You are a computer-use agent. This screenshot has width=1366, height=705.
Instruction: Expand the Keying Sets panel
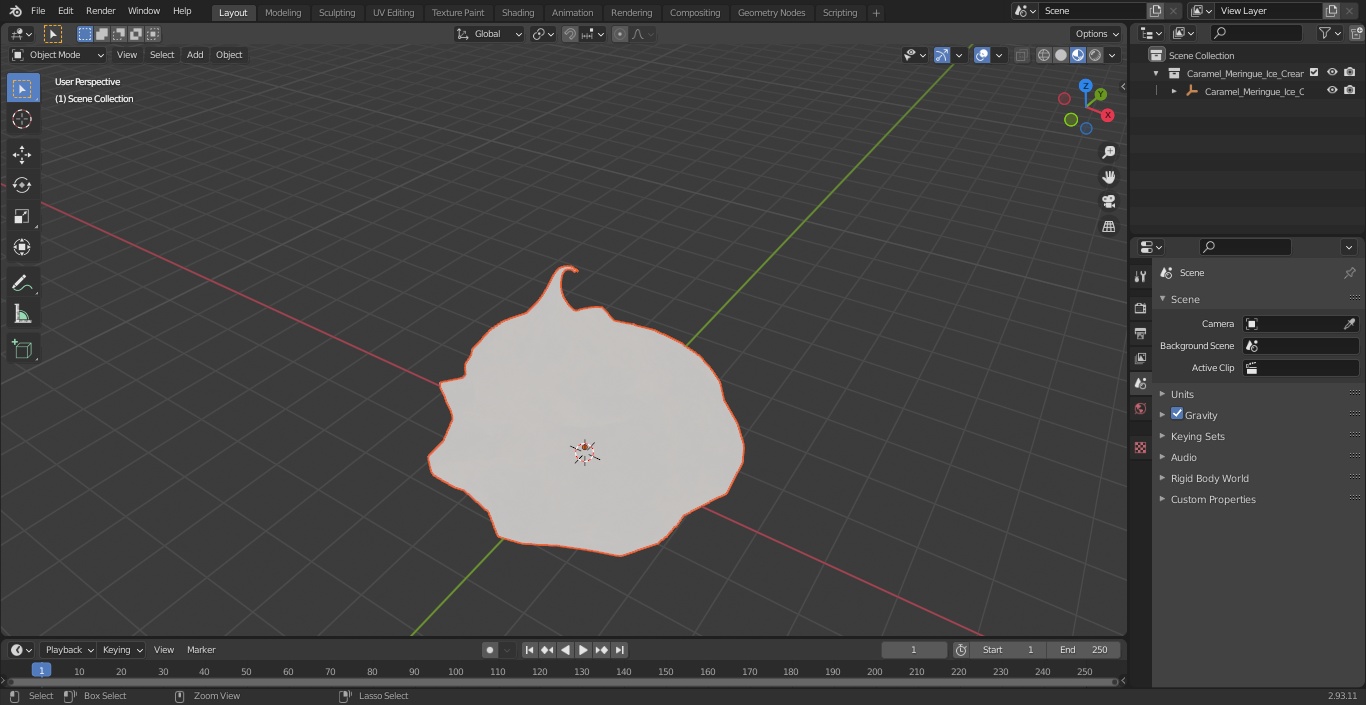point(1198,436)
